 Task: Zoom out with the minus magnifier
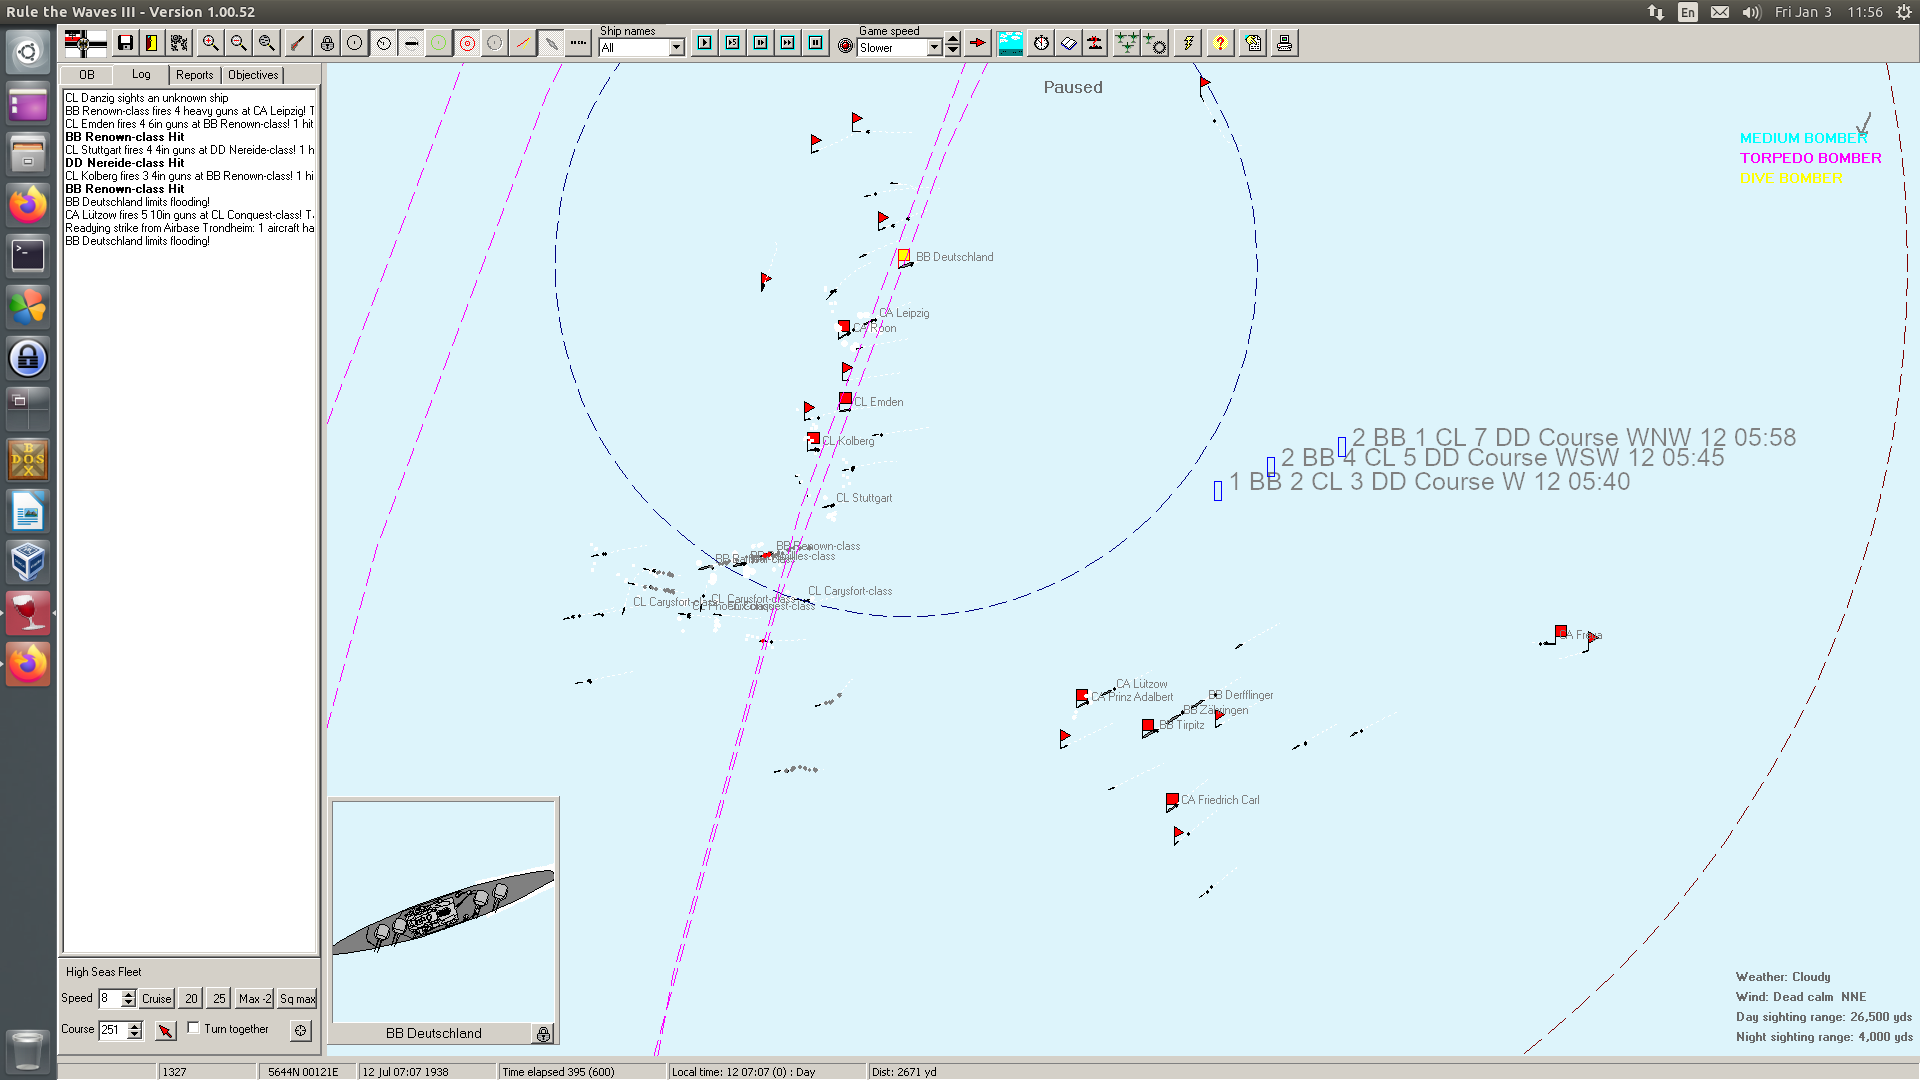[x=238, y=43]
